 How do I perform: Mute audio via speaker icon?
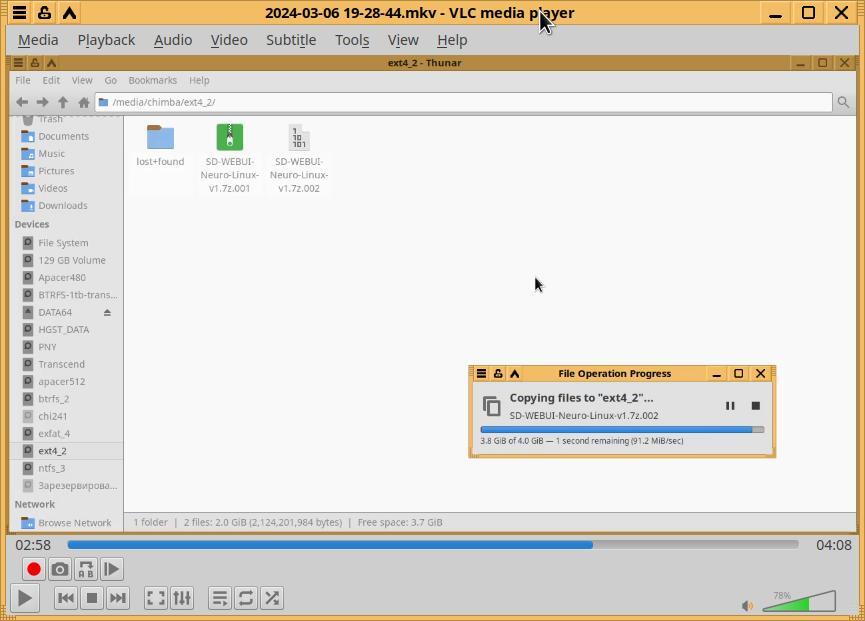[x=747, y=606]
